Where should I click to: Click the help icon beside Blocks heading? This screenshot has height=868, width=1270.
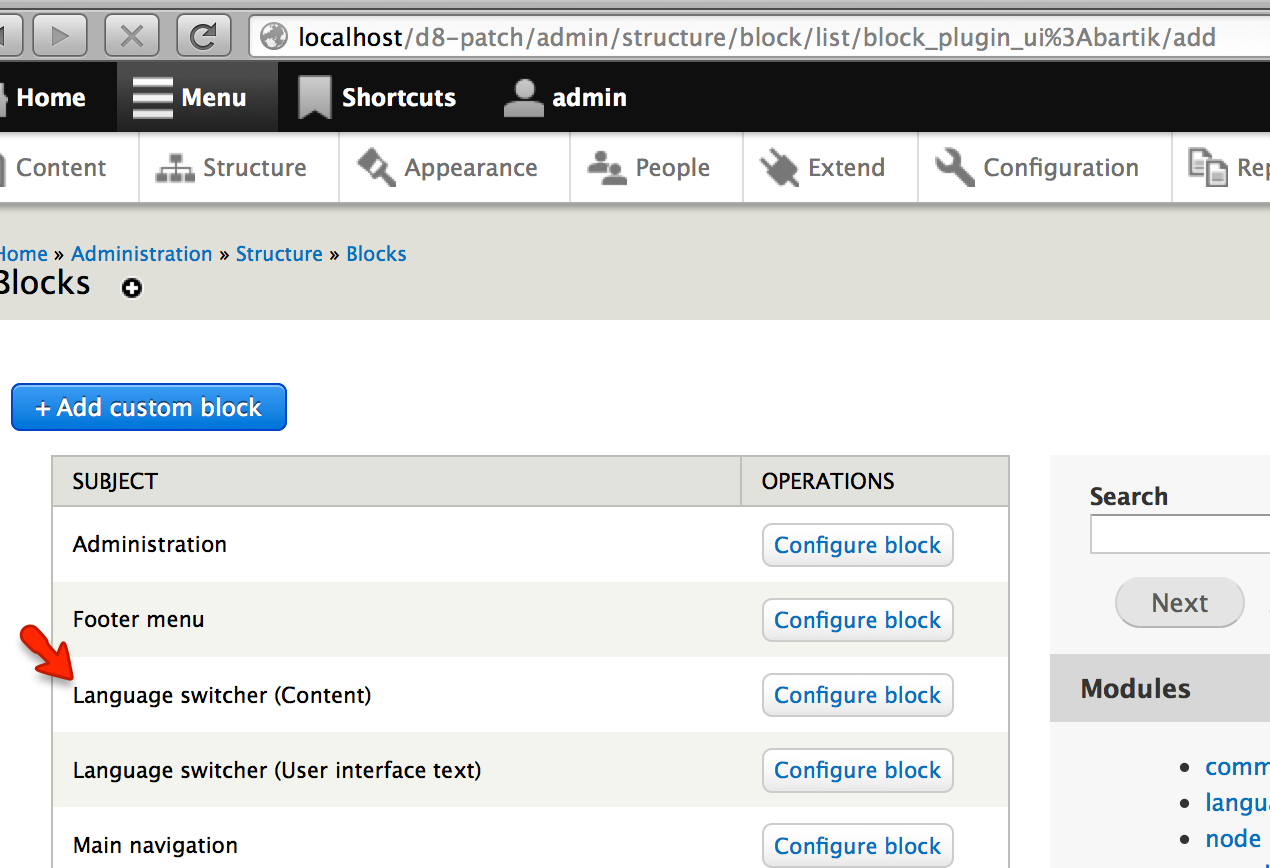coord(132,288)
